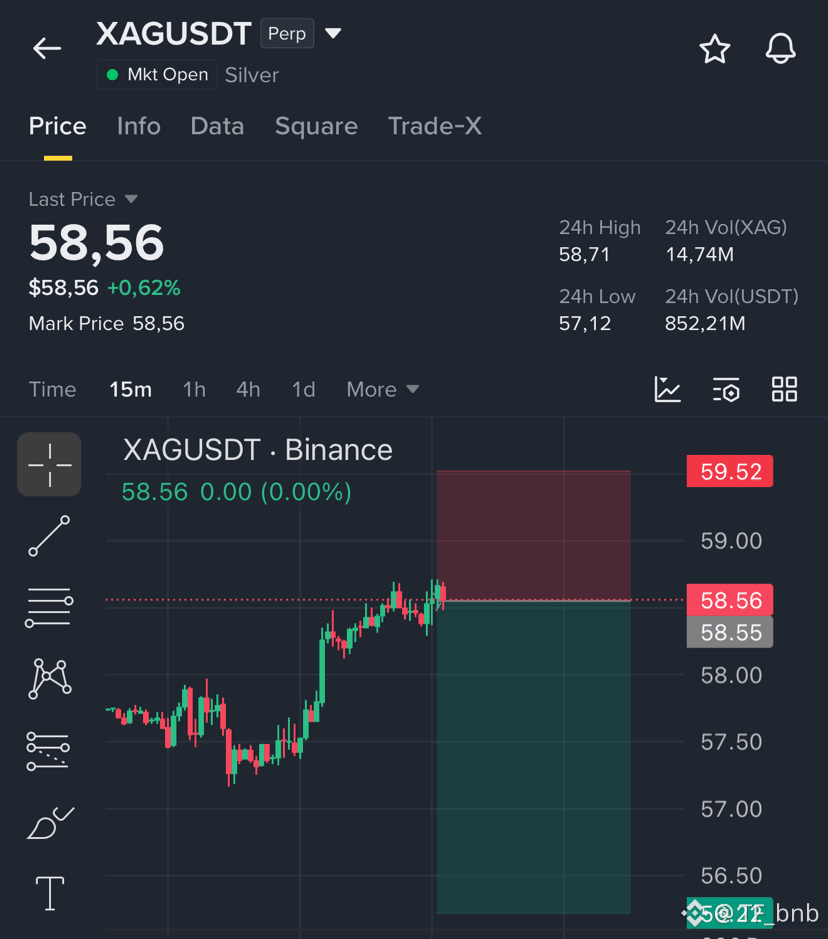
Task: Click the '59.00' price axis label
Action: [731, 541]
